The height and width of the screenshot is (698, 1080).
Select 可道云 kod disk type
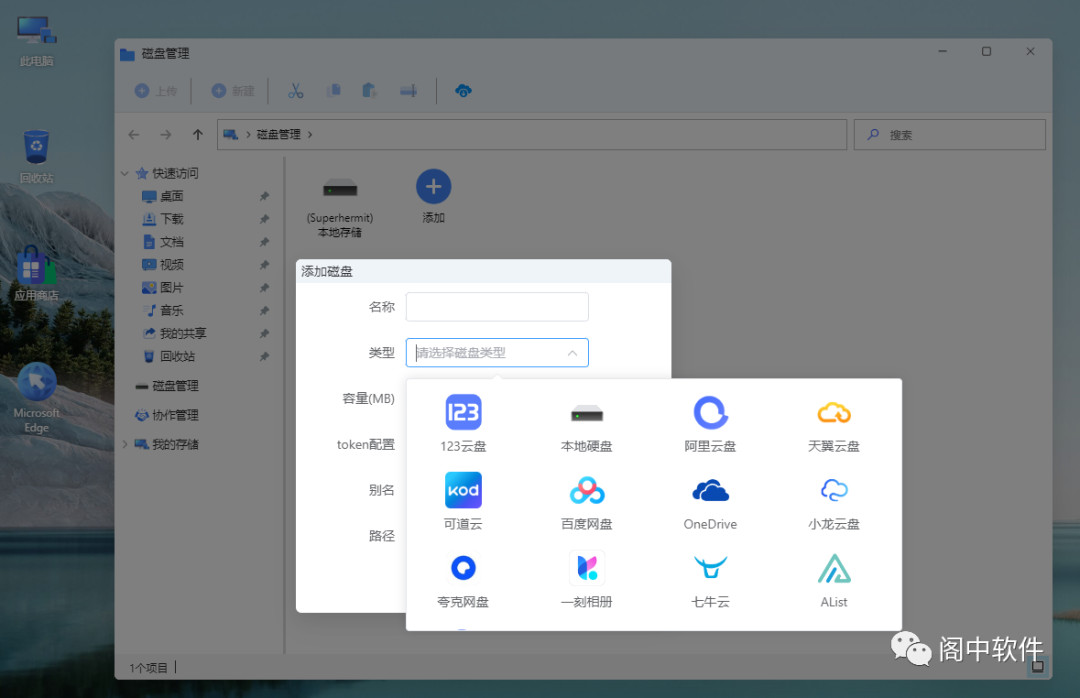click(463, 502)
